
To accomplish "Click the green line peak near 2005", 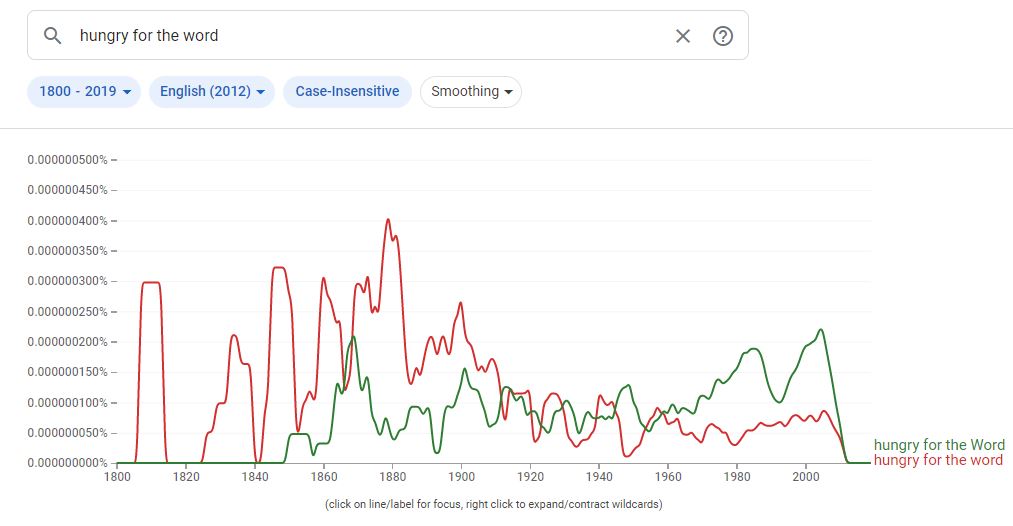I will (x=821, y=330).
